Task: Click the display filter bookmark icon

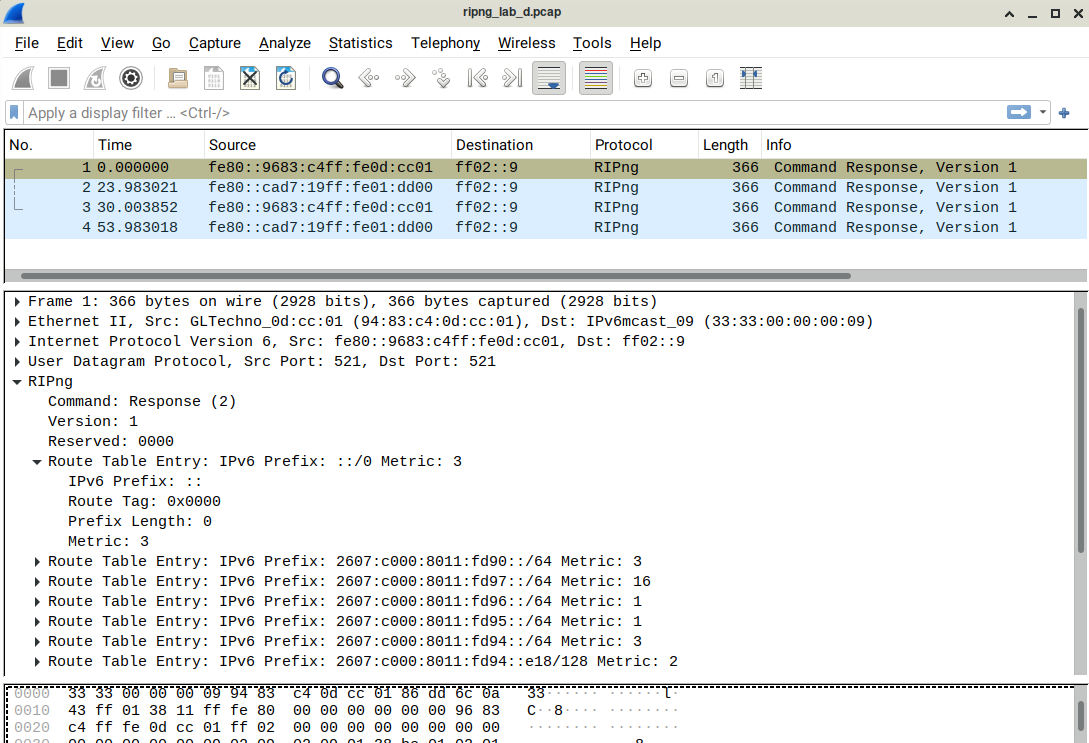Action: coord(15,113)
